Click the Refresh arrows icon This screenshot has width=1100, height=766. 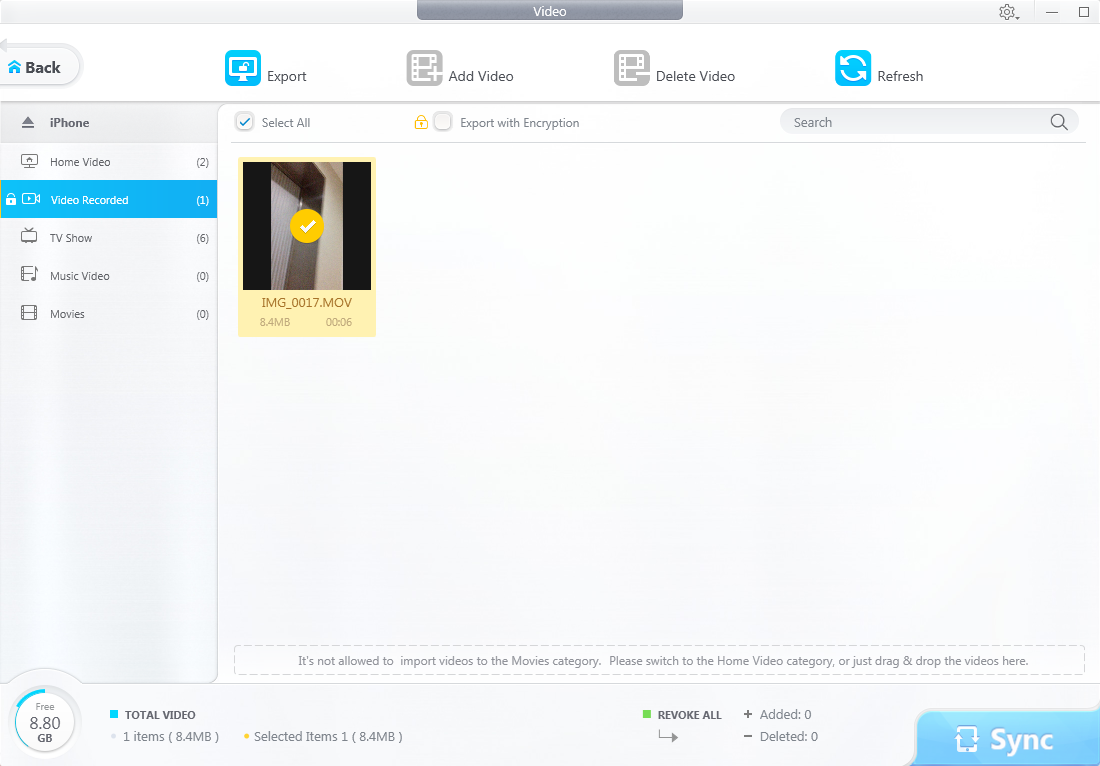pyautogui.click(x=853, y=69)
